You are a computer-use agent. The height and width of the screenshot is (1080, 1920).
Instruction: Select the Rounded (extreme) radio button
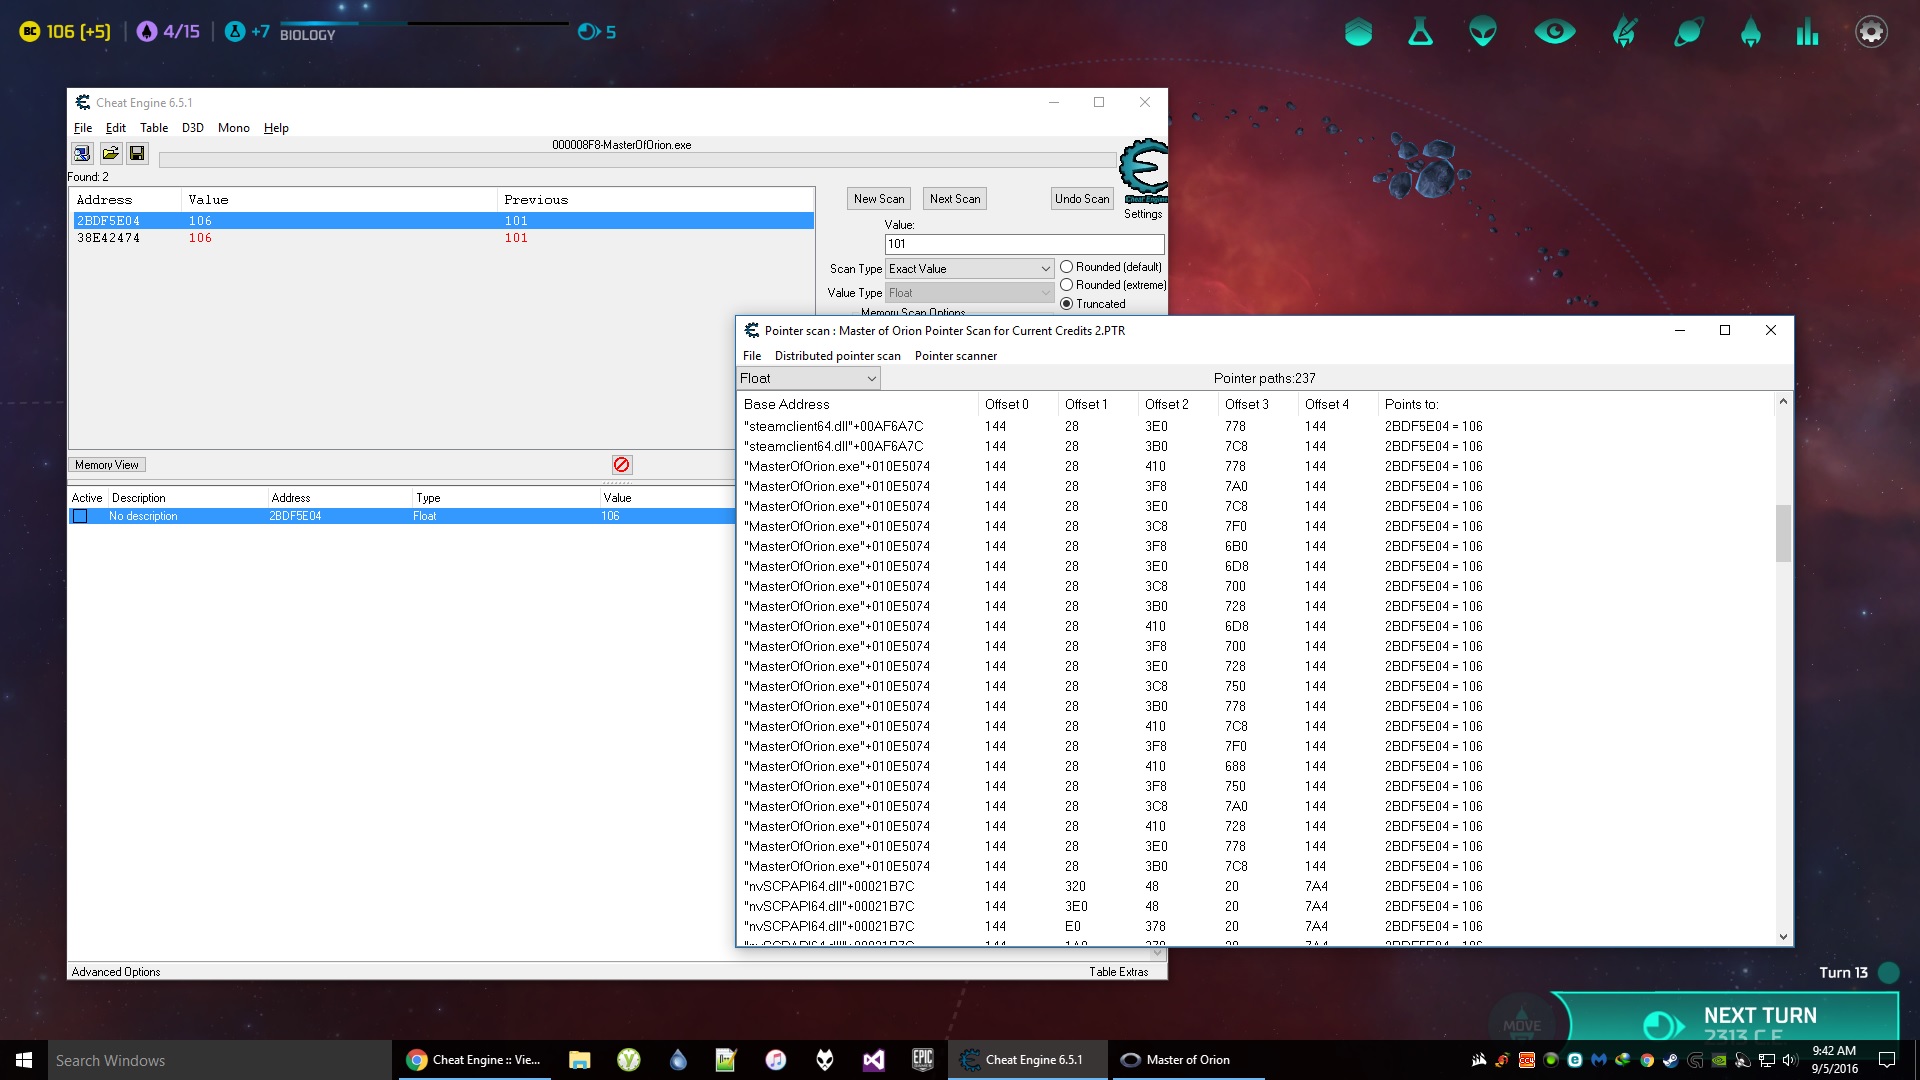pyautogui.click(x=1067, y=285)
